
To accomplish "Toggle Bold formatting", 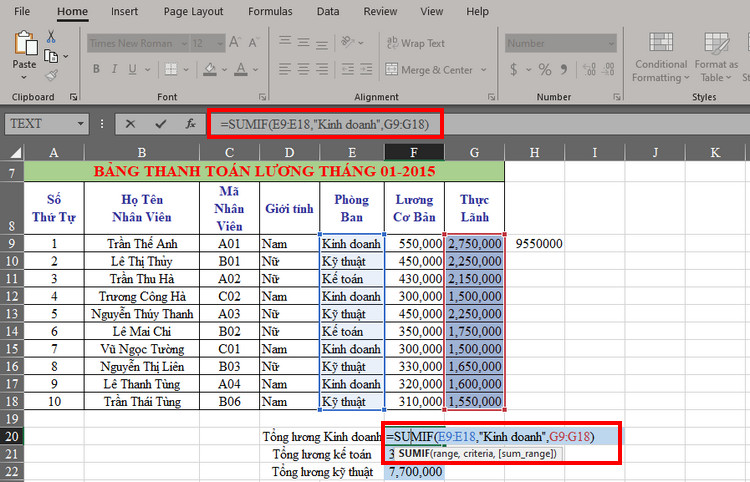I will tap(97, 70).
